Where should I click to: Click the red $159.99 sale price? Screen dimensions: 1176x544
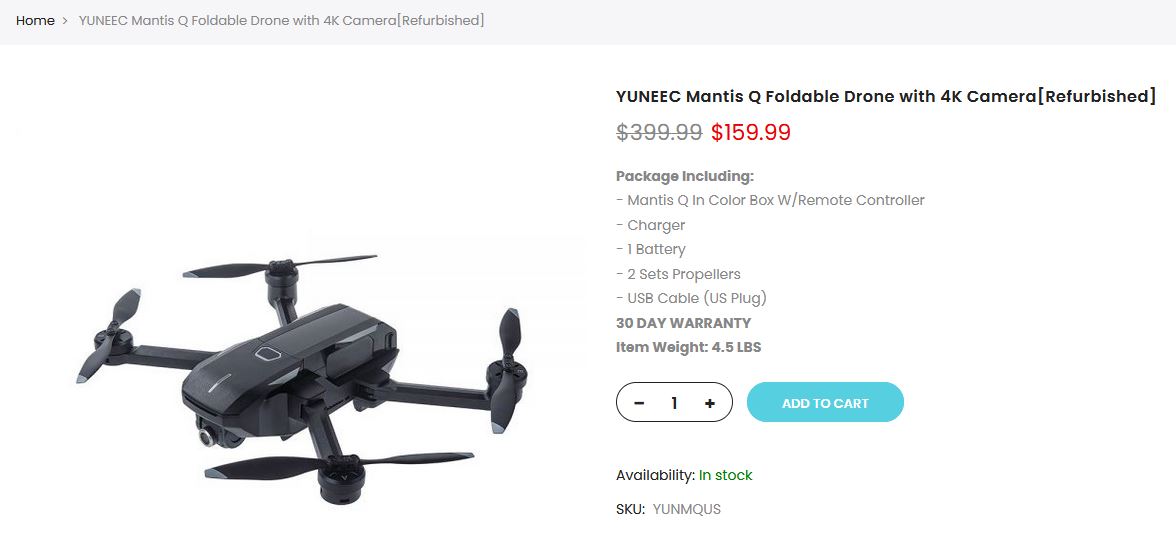[x=751, y=132]
